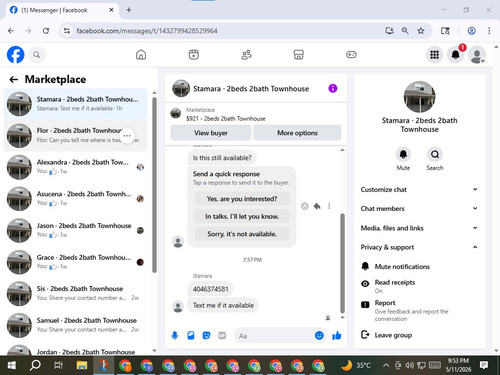
Task: Click the phone number message 4046374581
Action: click(x=211, y=289)
